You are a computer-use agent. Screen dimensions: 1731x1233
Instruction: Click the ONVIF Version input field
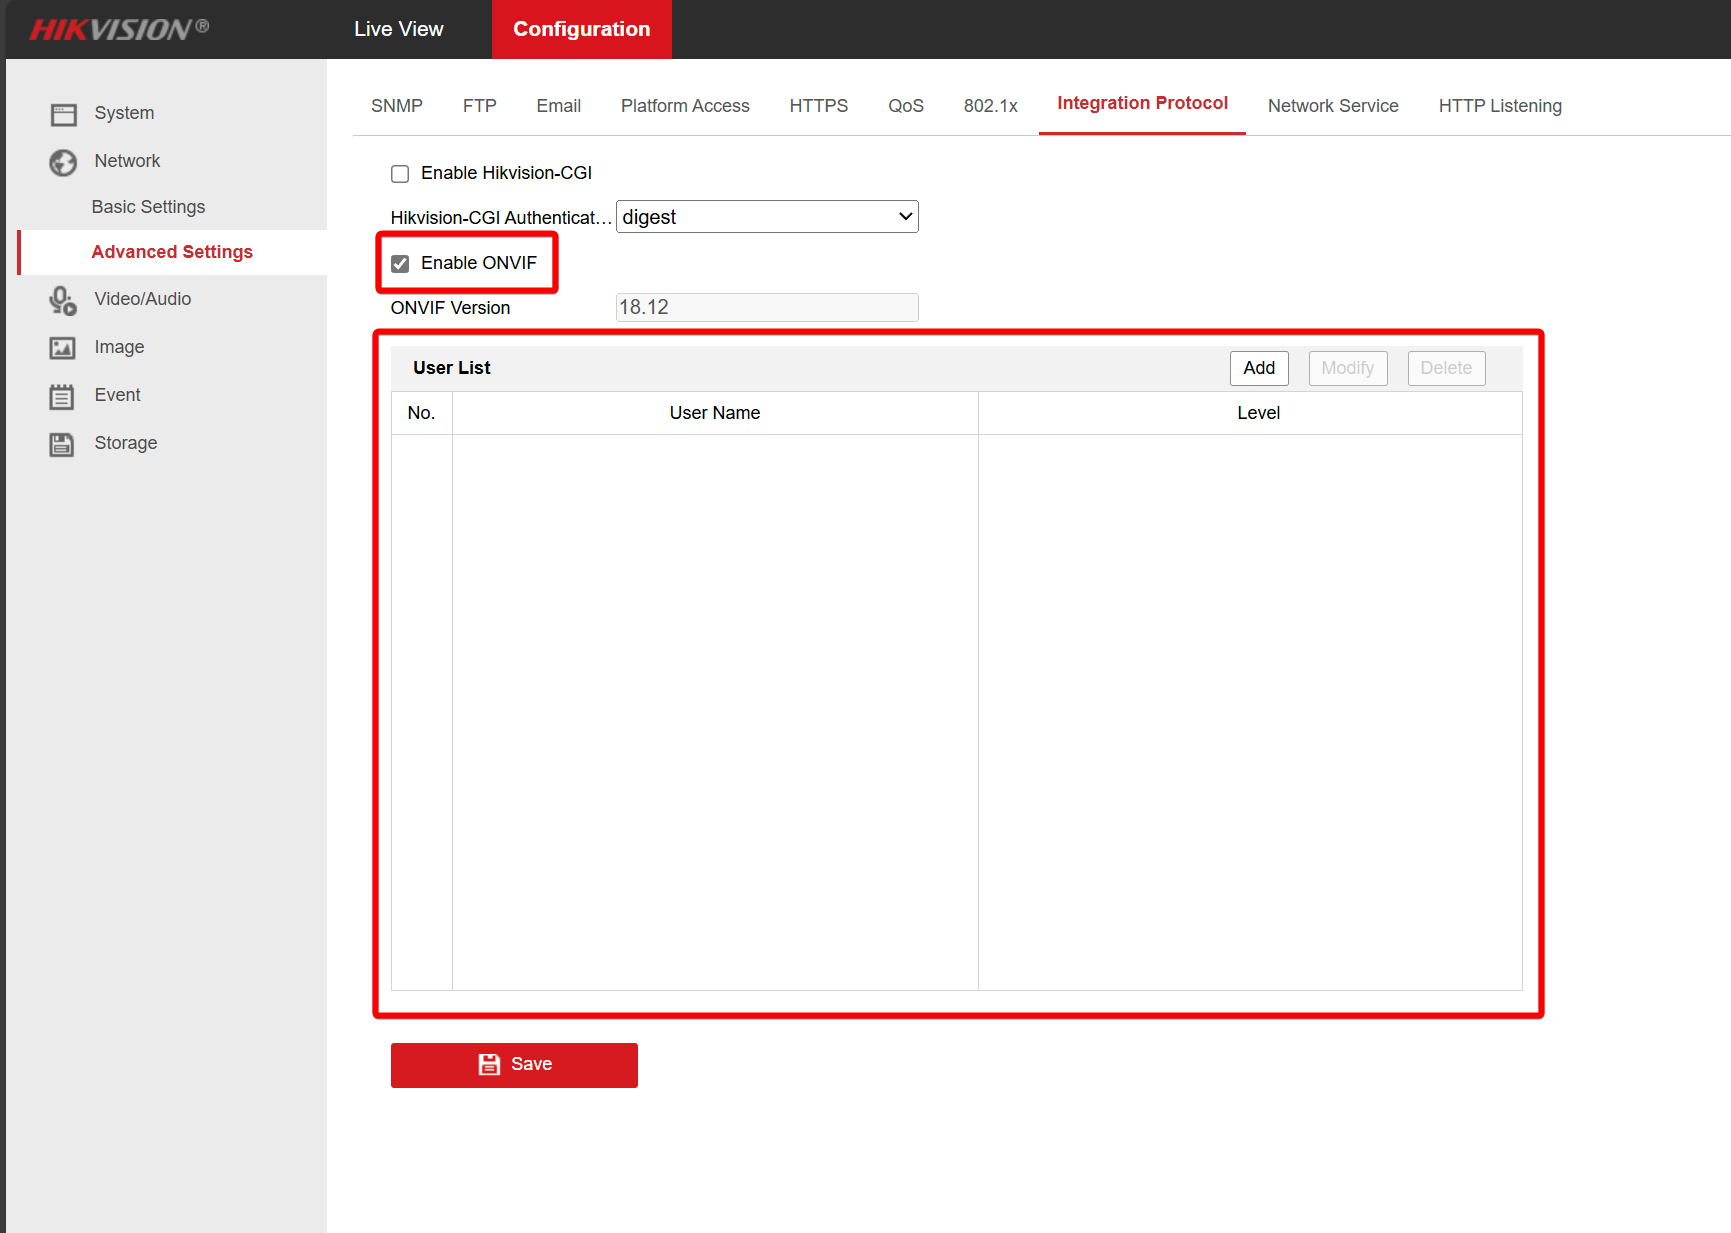766,307
